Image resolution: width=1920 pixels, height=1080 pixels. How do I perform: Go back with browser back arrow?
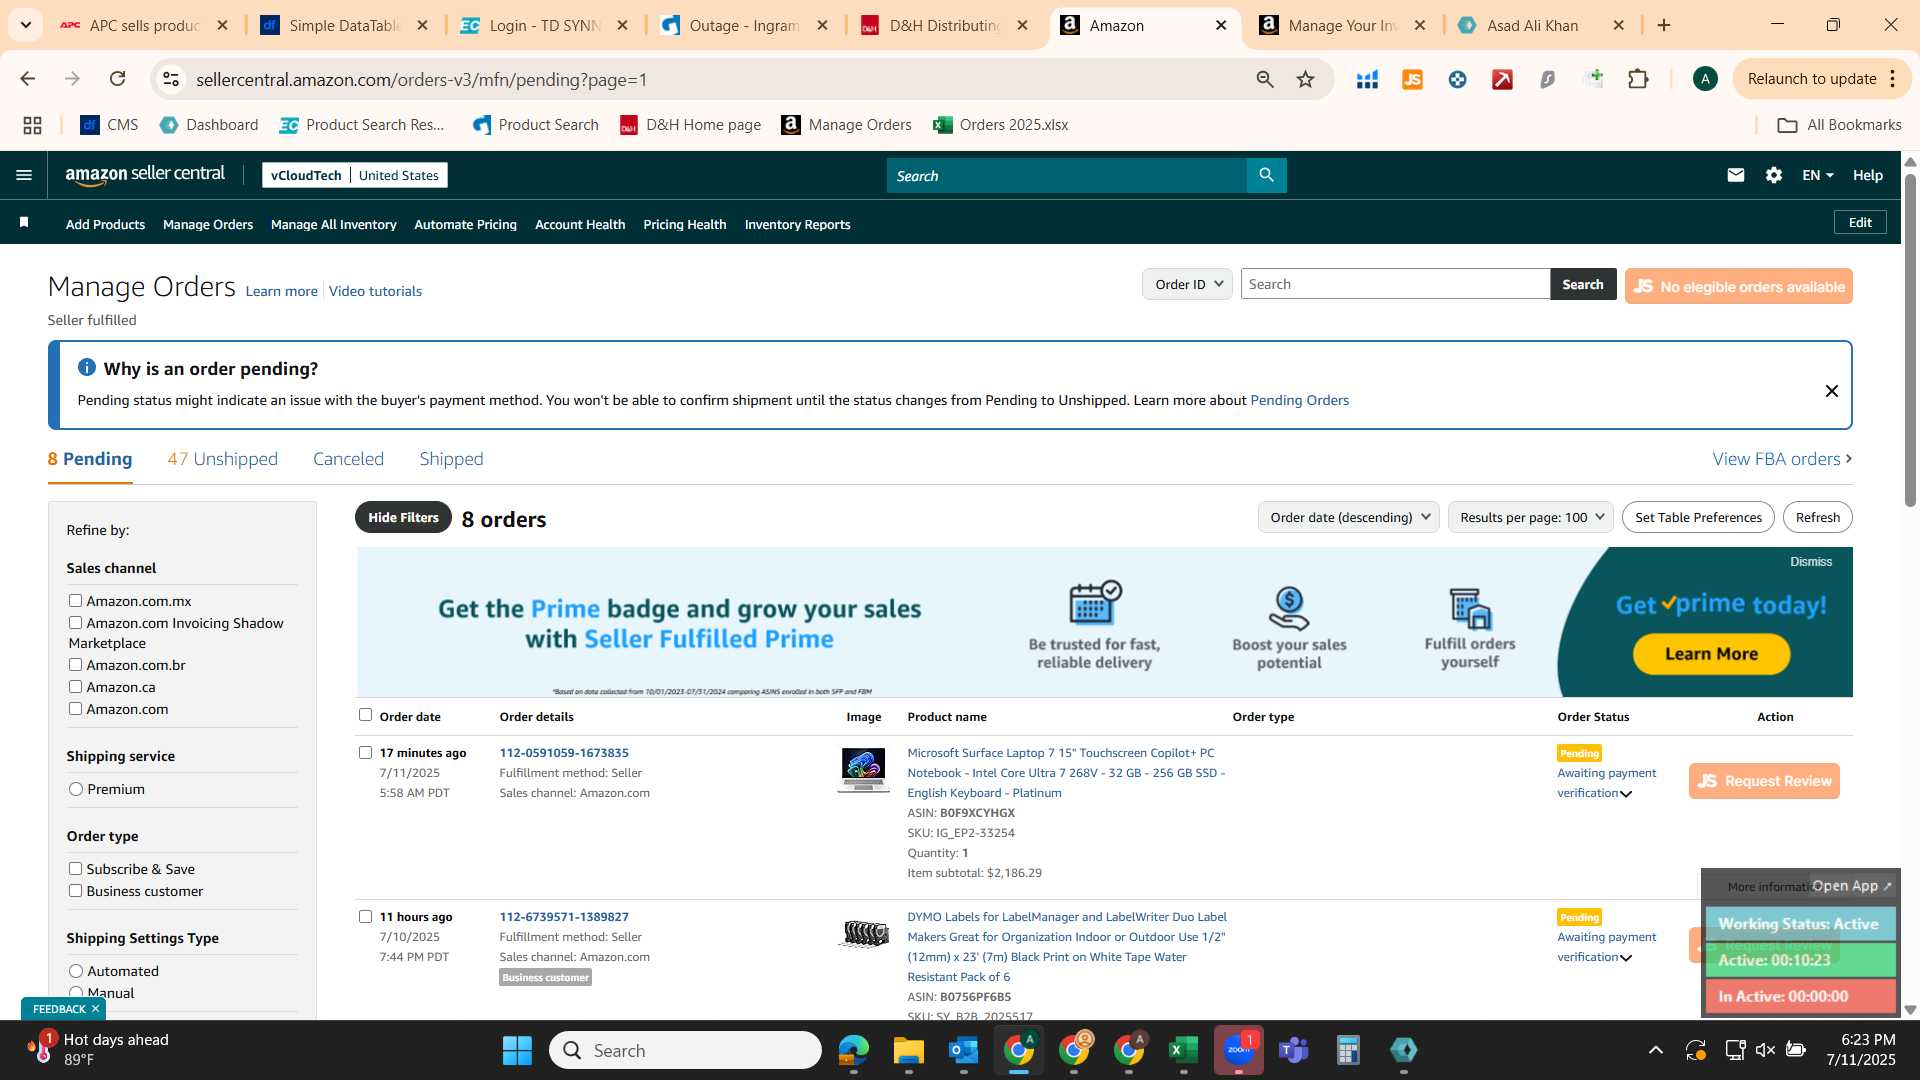click(28, 79)
